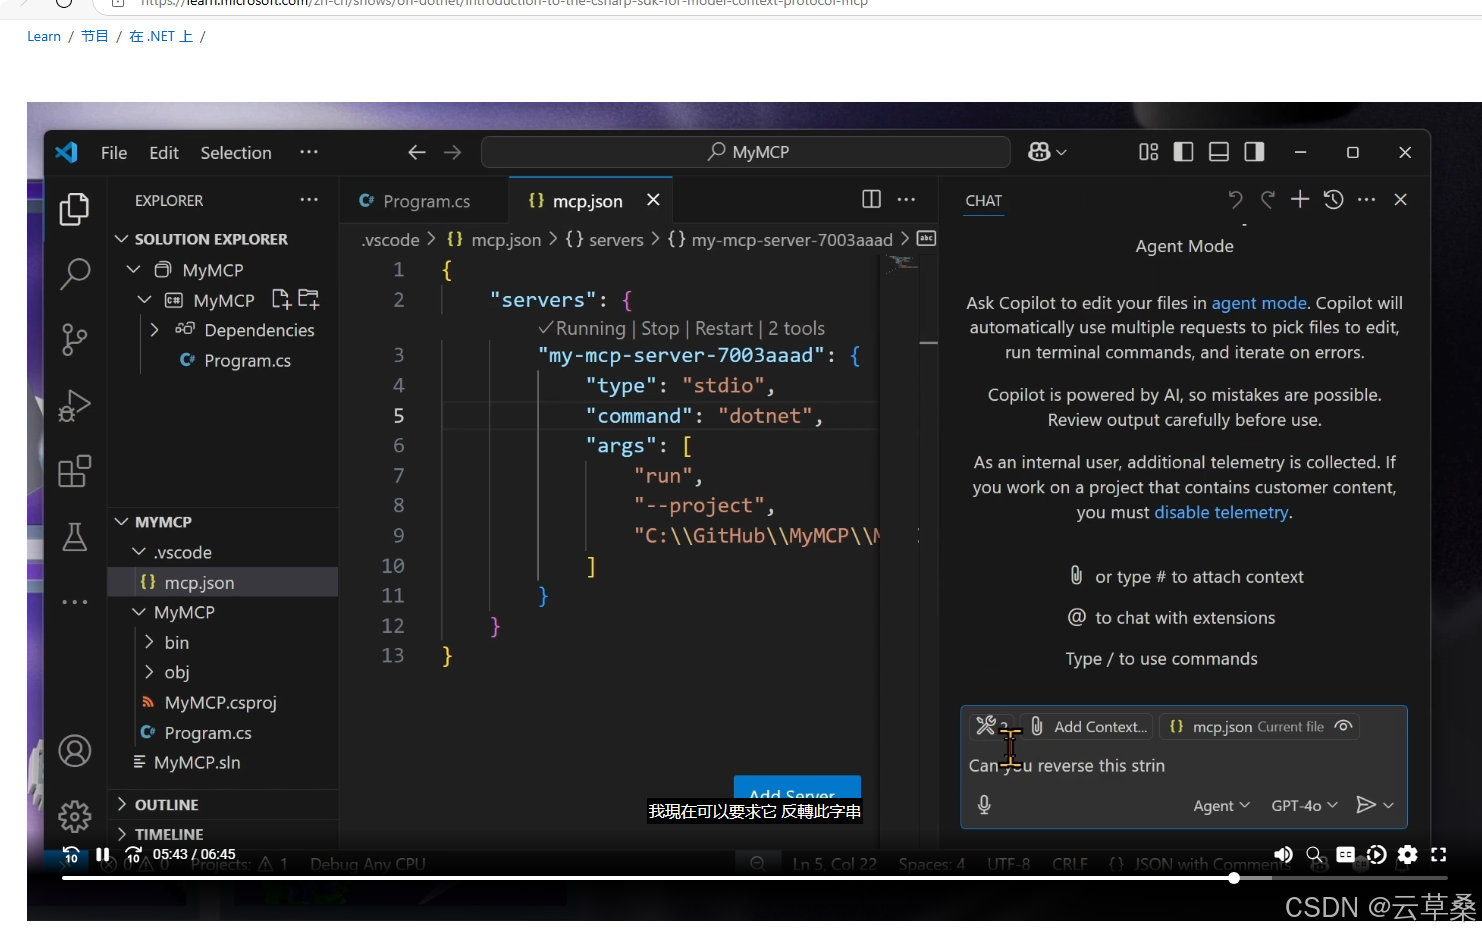Start voice chat with microphone icon

pyautogui.click(x=984, y=805)
